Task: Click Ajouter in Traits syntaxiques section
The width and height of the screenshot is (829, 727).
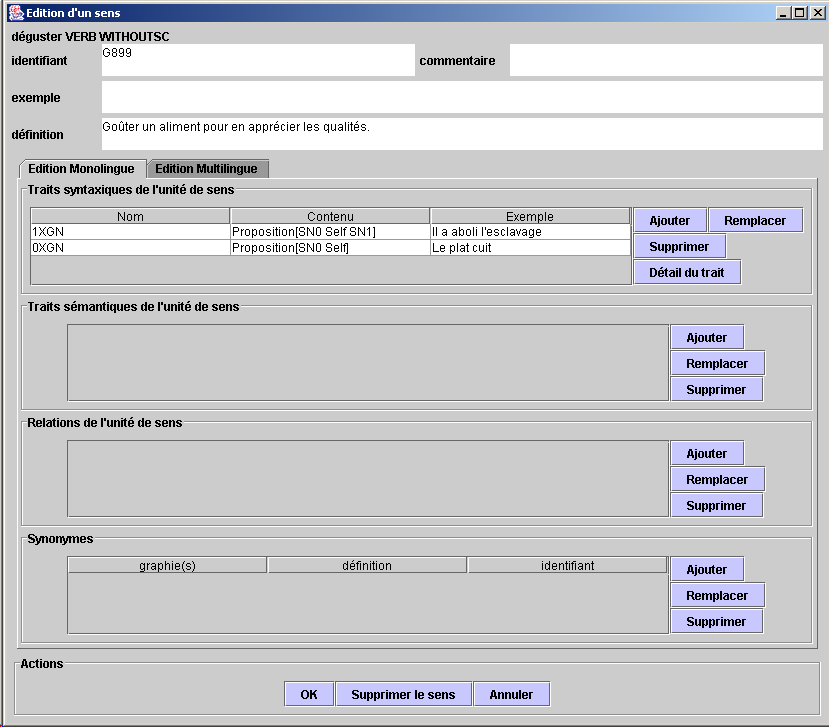Action: [x=669, y=221]
